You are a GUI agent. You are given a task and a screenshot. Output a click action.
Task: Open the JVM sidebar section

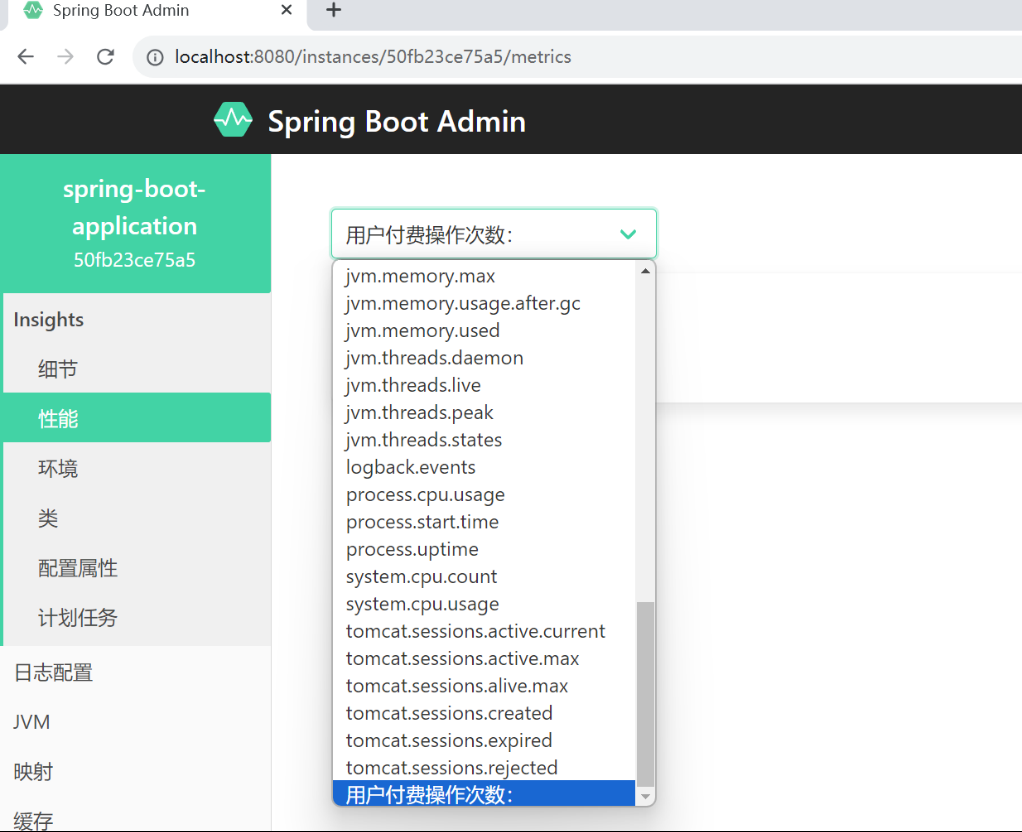point(32,722)
